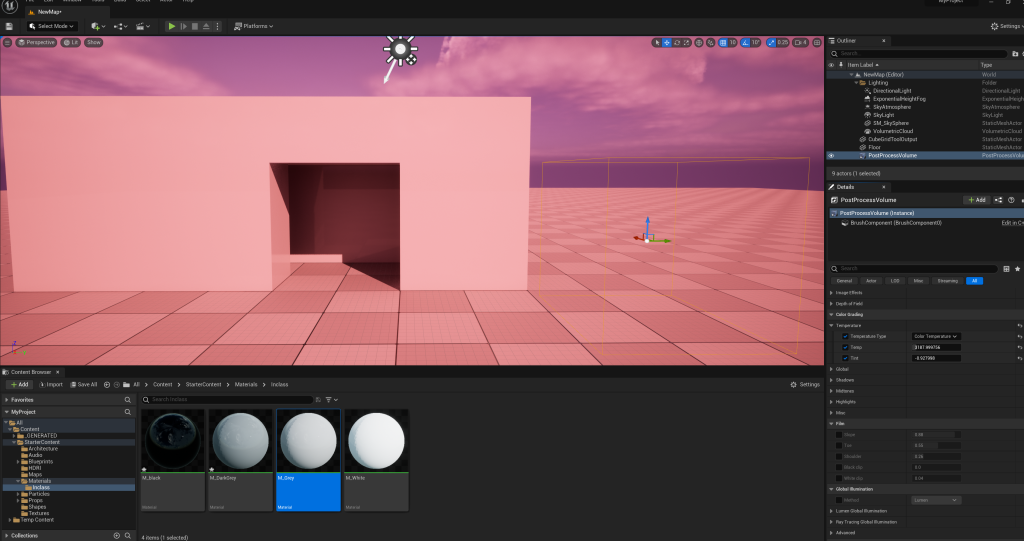1024x541 pixels.
Task: Filter Details by the General category
Action: [844, 281]
